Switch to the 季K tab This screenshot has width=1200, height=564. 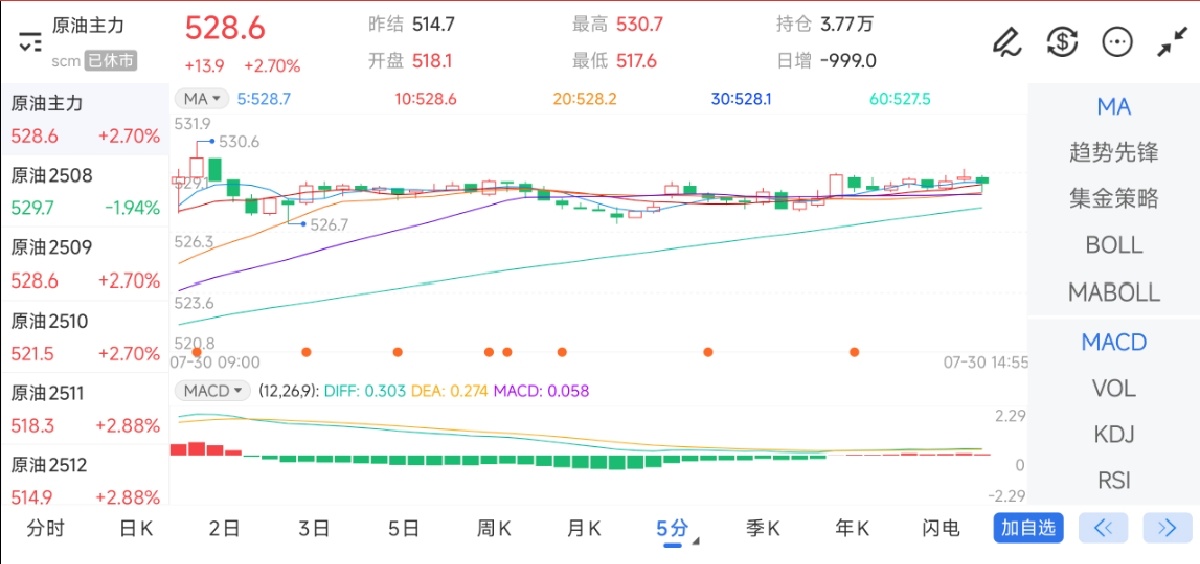click(x=762, y=528)
